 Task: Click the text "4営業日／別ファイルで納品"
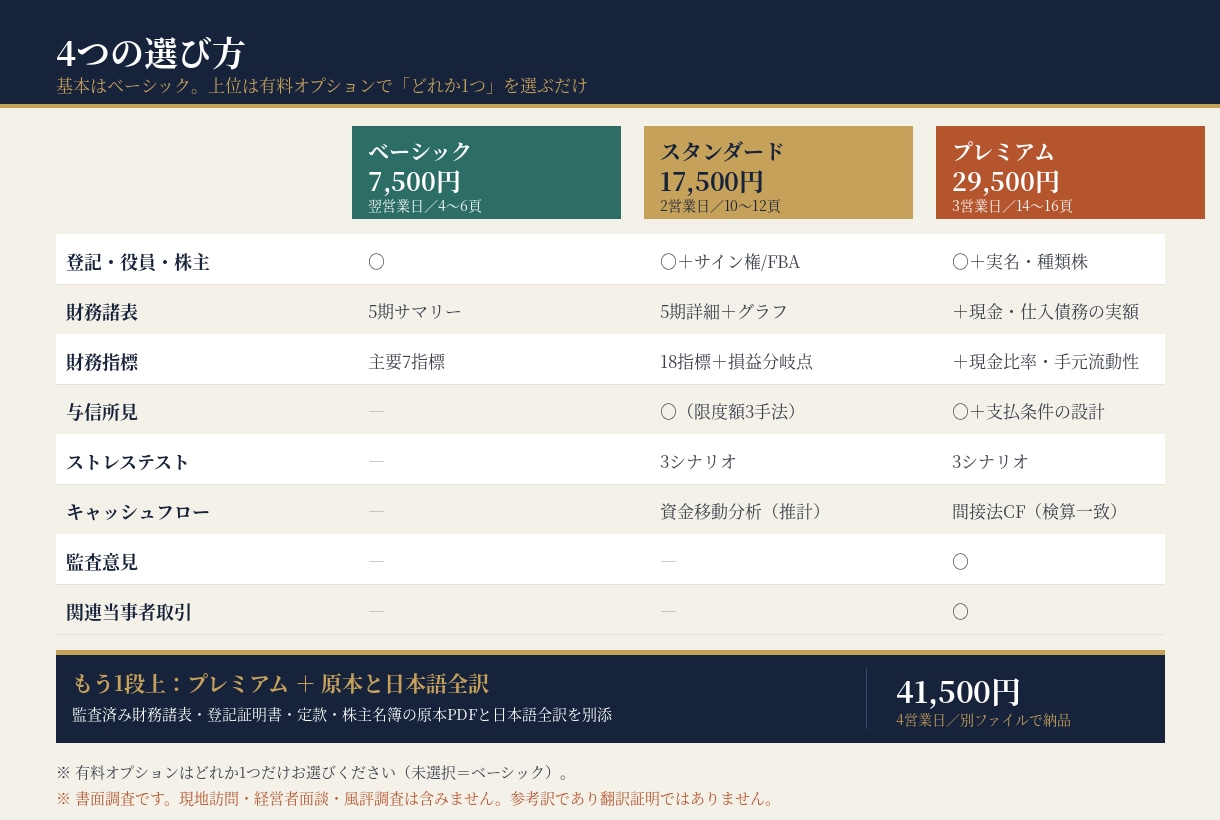983,720
